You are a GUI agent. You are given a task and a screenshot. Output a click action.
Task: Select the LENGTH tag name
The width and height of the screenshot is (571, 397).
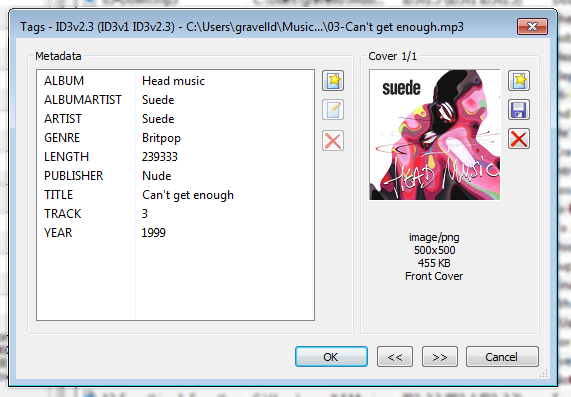pyautogui.click(x=66, y=157)
